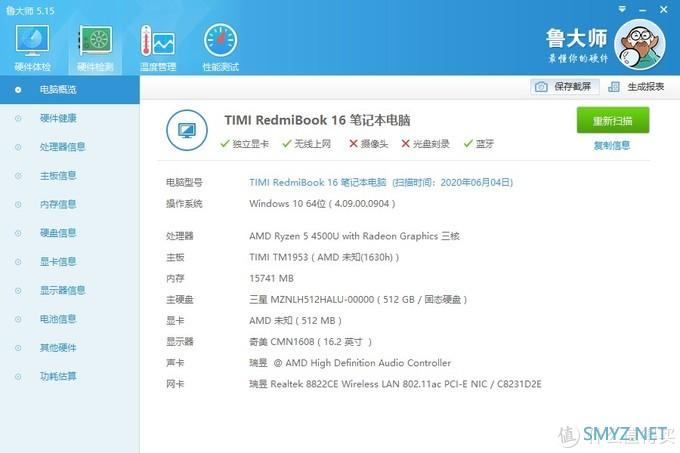The image size is (680, 453).
Task: Open 显卡信息 sidebar entry
Action: pyautogui.click(x=57, y=262)
